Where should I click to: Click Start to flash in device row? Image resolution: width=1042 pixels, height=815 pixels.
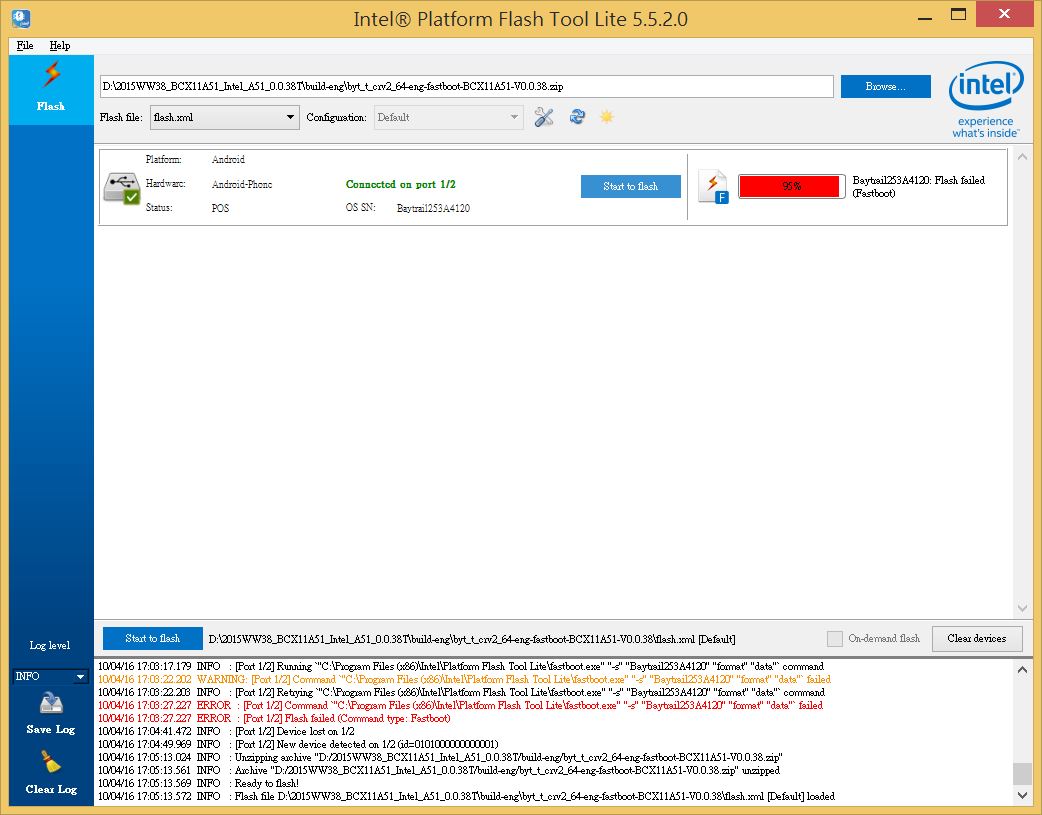[x=630, y=187]
